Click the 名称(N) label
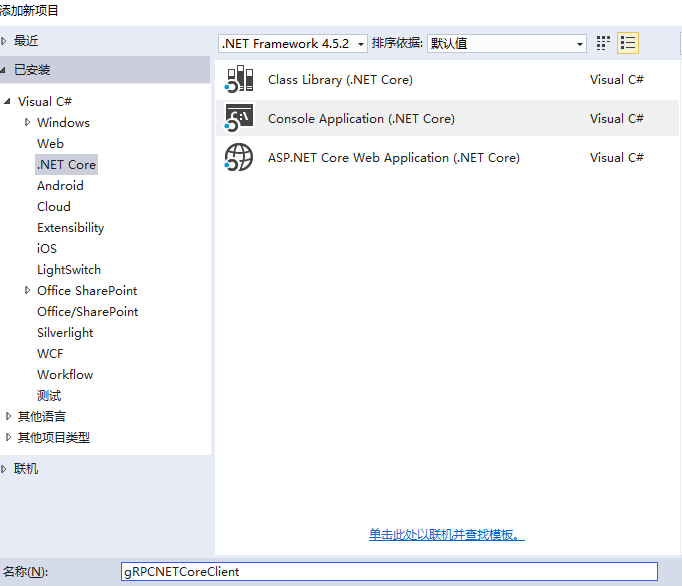Image resolution: width=682 pixels, height=586 pixels. [25, 572]
